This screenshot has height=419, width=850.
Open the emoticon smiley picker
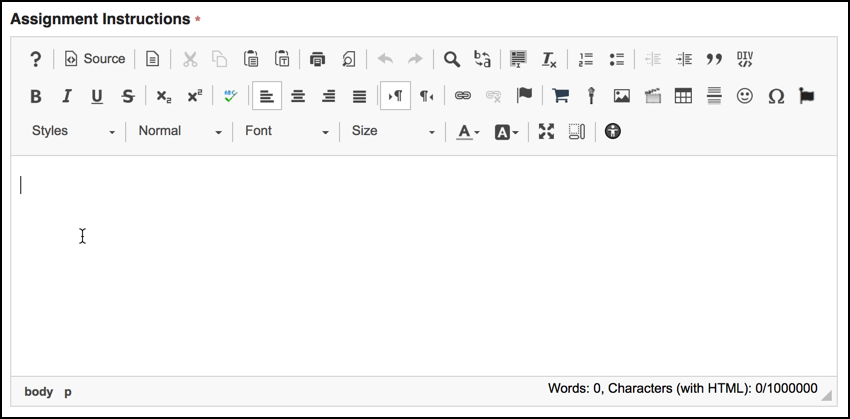tap(745, 96)
